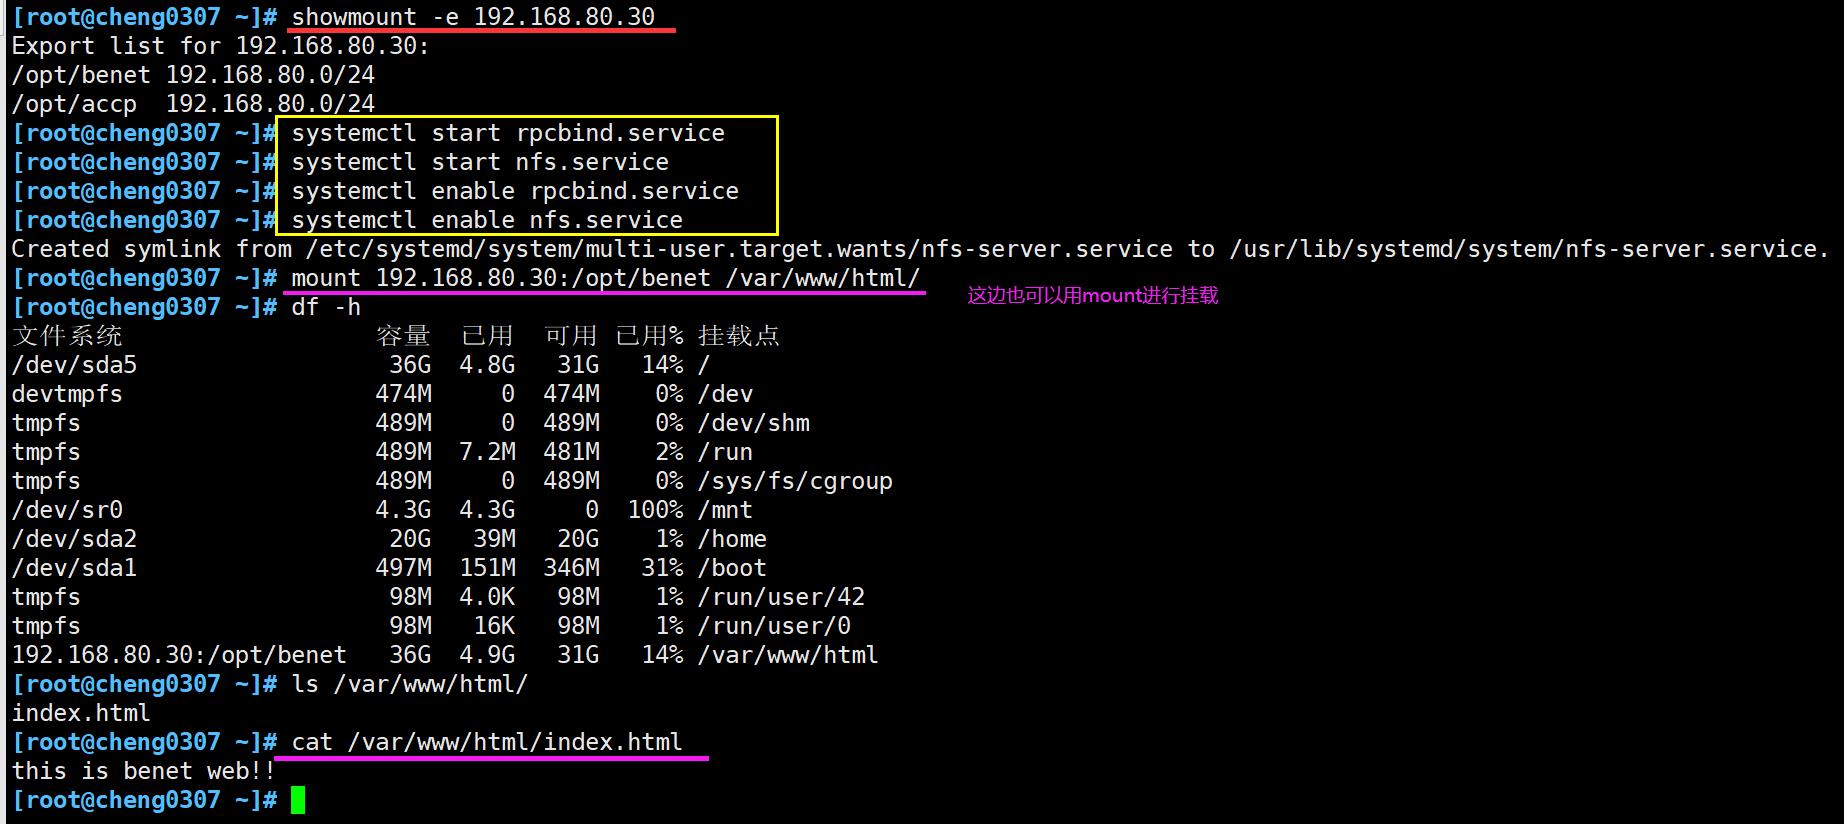Click the 容量 column header
The image size is (1844, 824).
tap(403, 336)
